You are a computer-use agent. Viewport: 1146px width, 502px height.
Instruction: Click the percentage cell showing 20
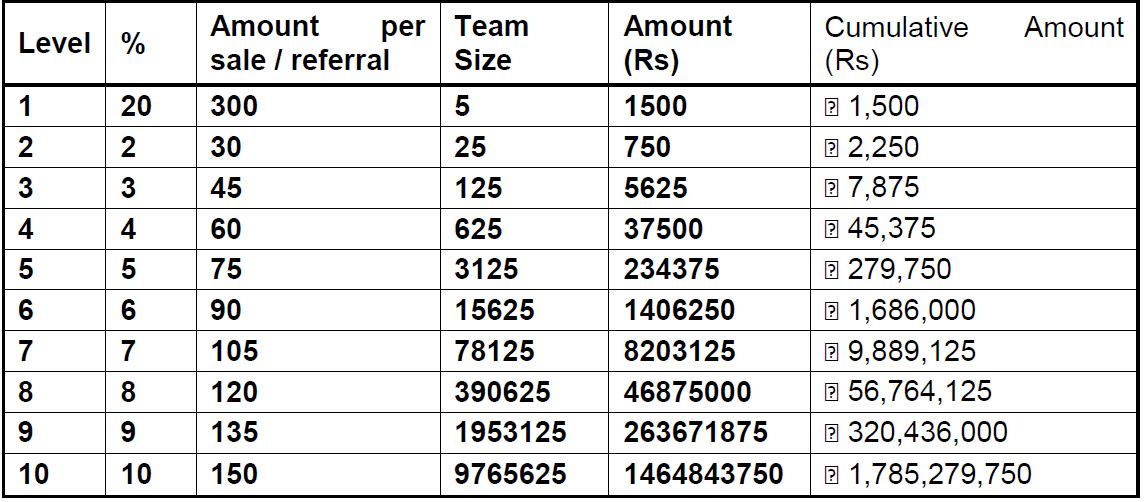(x=135, y=107)
